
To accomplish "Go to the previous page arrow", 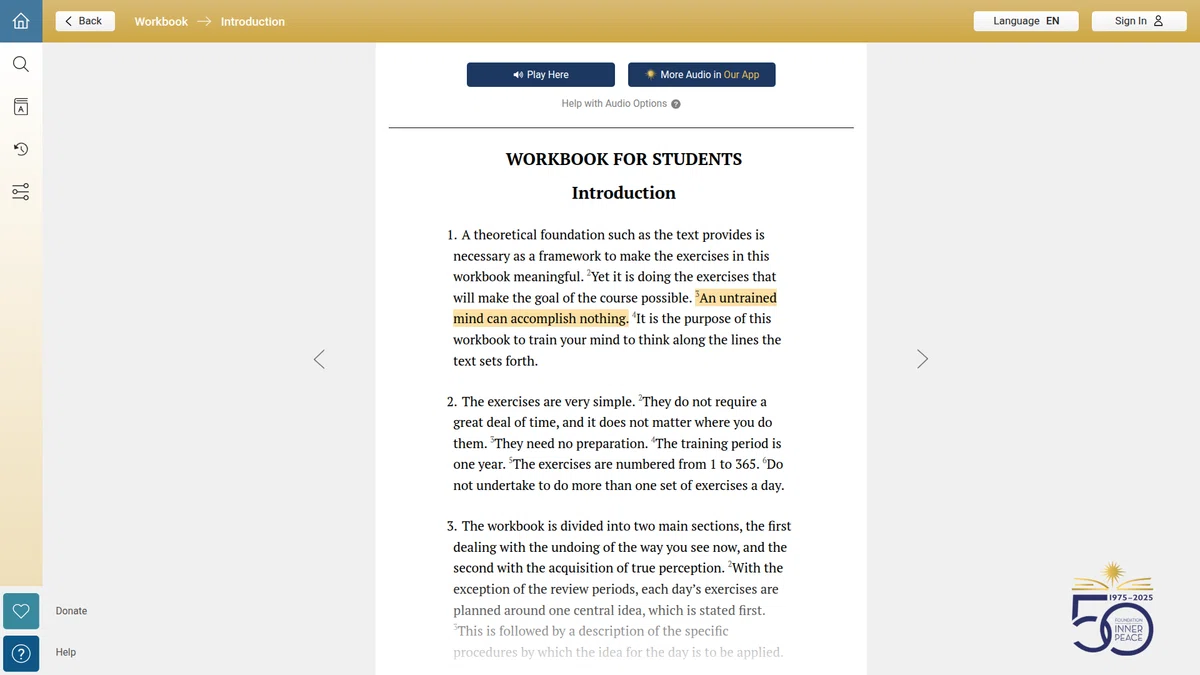I will [x=319, y=359].
